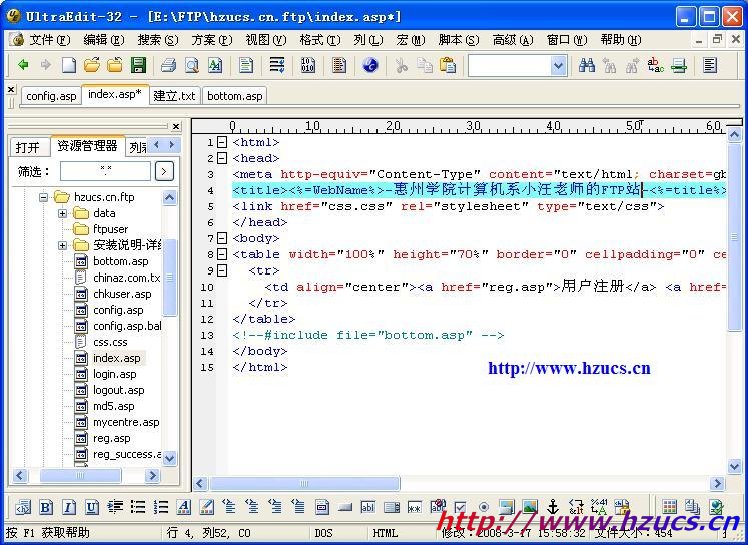Screen dimensions: 748x545
Task: Collapse the html tag fold on line 1
Action: tap(222, 143)
